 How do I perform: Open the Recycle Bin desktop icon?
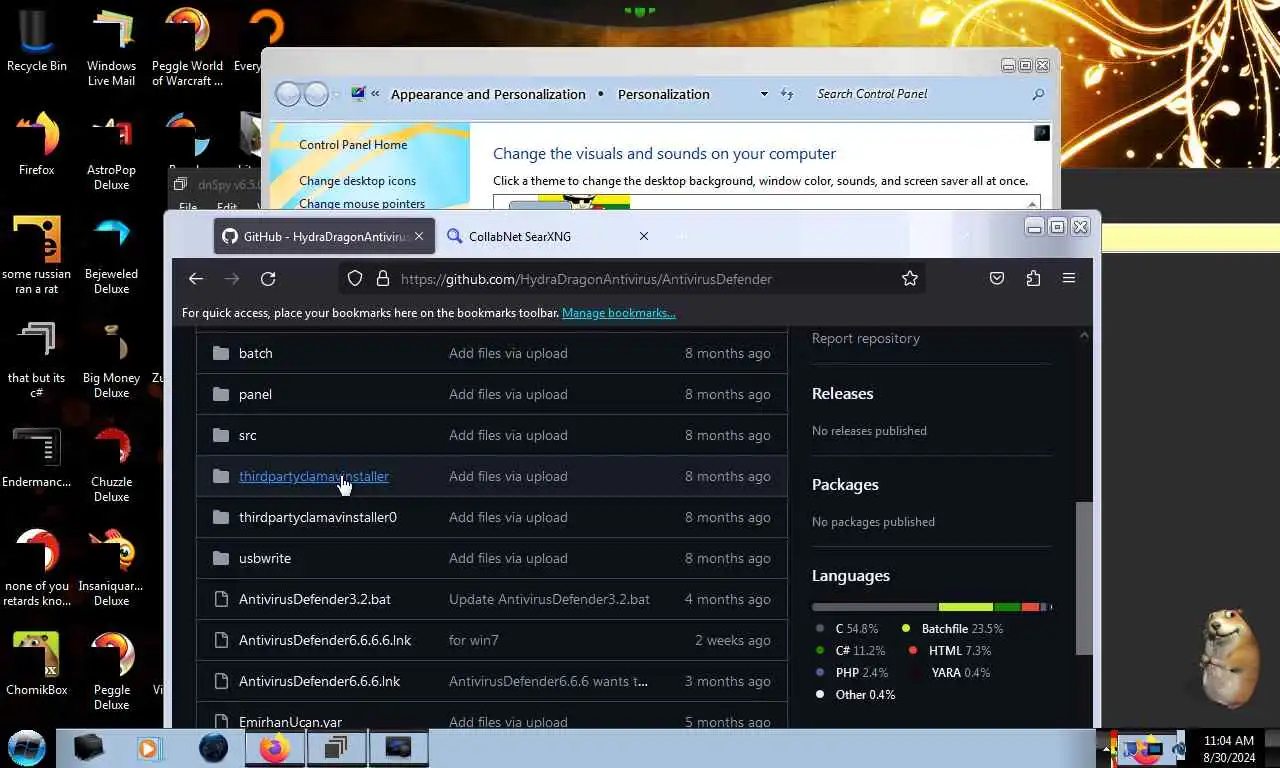37,41
